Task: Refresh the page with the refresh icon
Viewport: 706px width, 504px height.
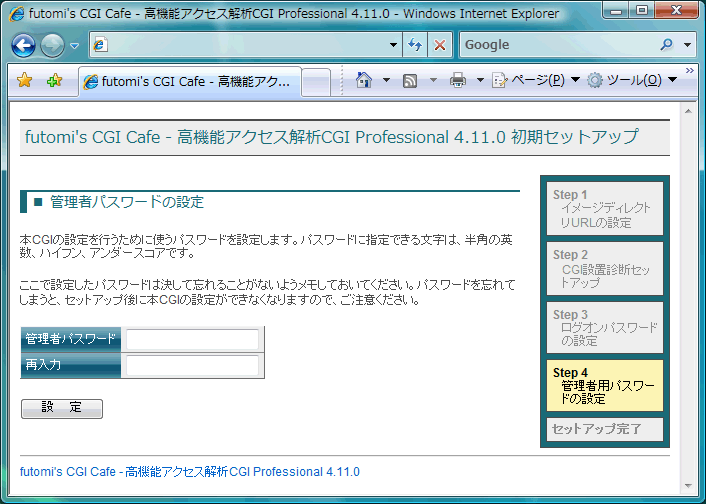Action: tap(415, 45)
